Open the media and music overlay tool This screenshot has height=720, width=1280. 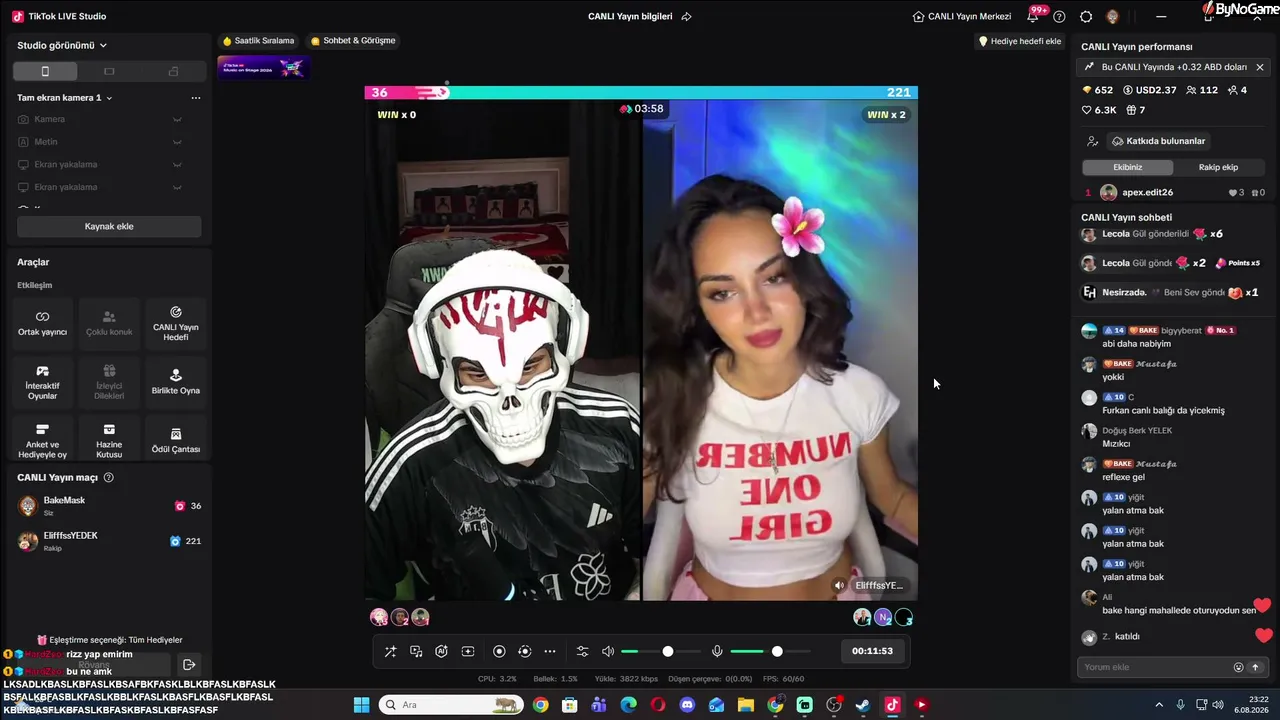[x=416, y=651]
